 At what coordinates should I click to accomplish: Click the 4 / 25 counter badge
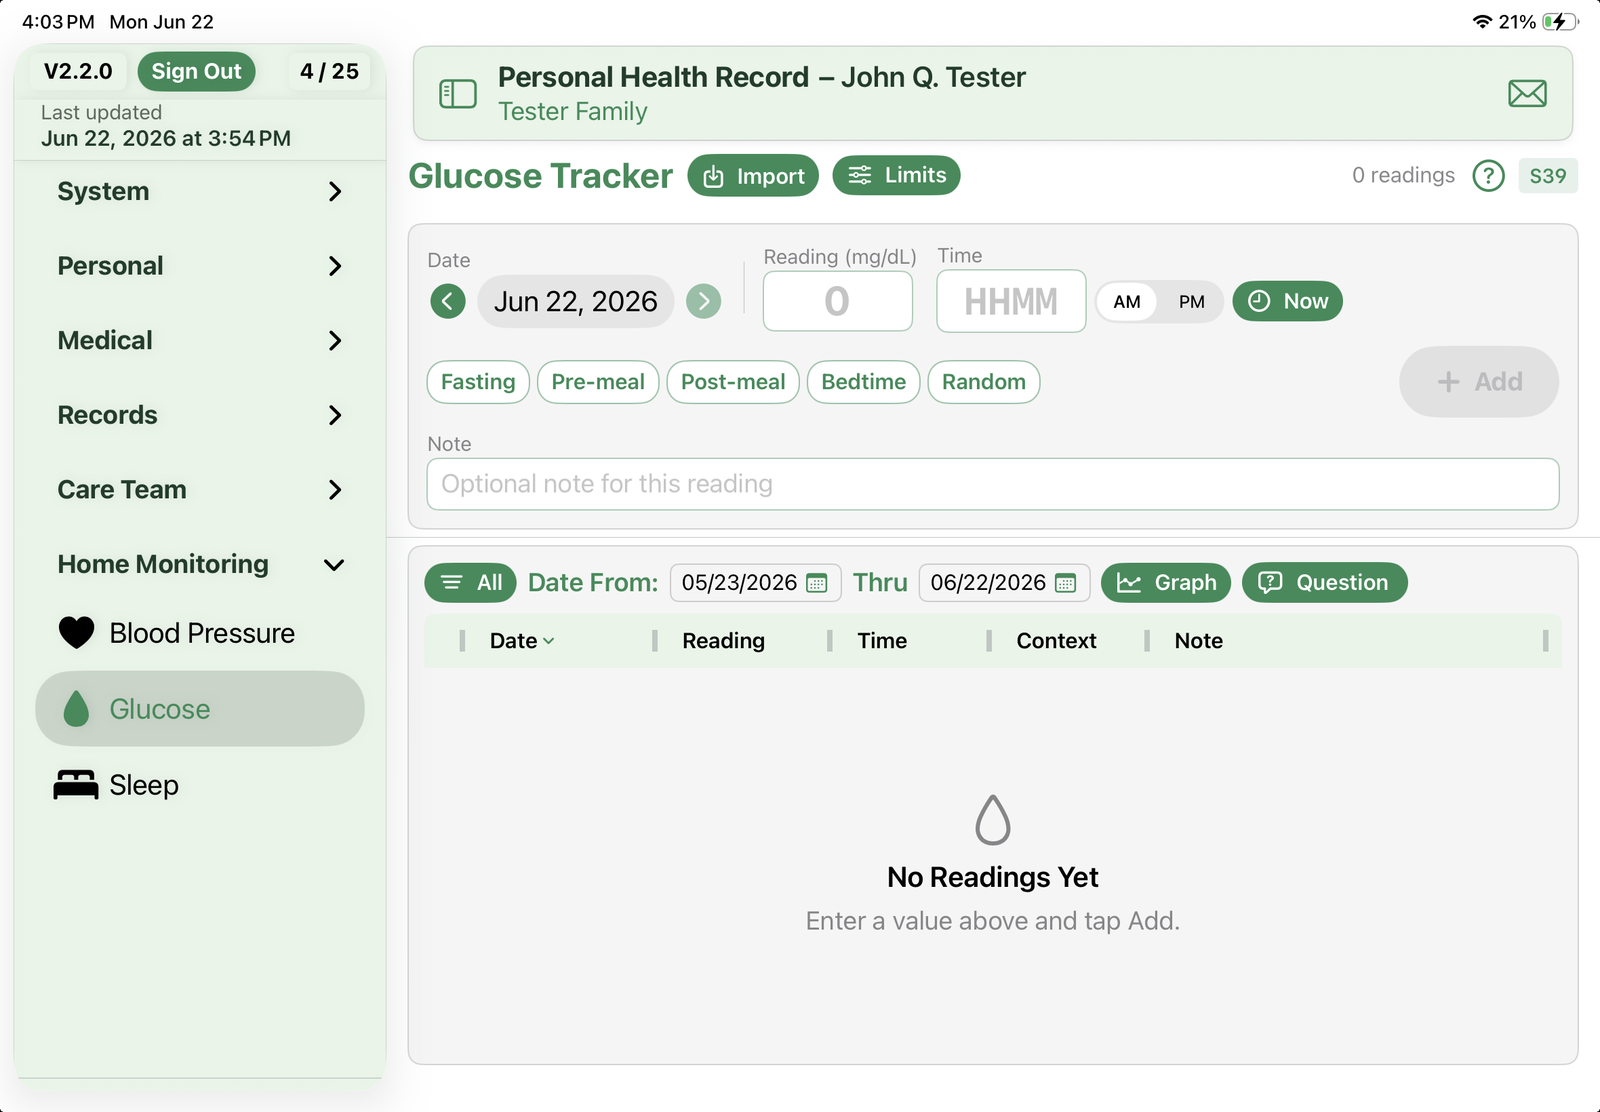click(329, 71)
